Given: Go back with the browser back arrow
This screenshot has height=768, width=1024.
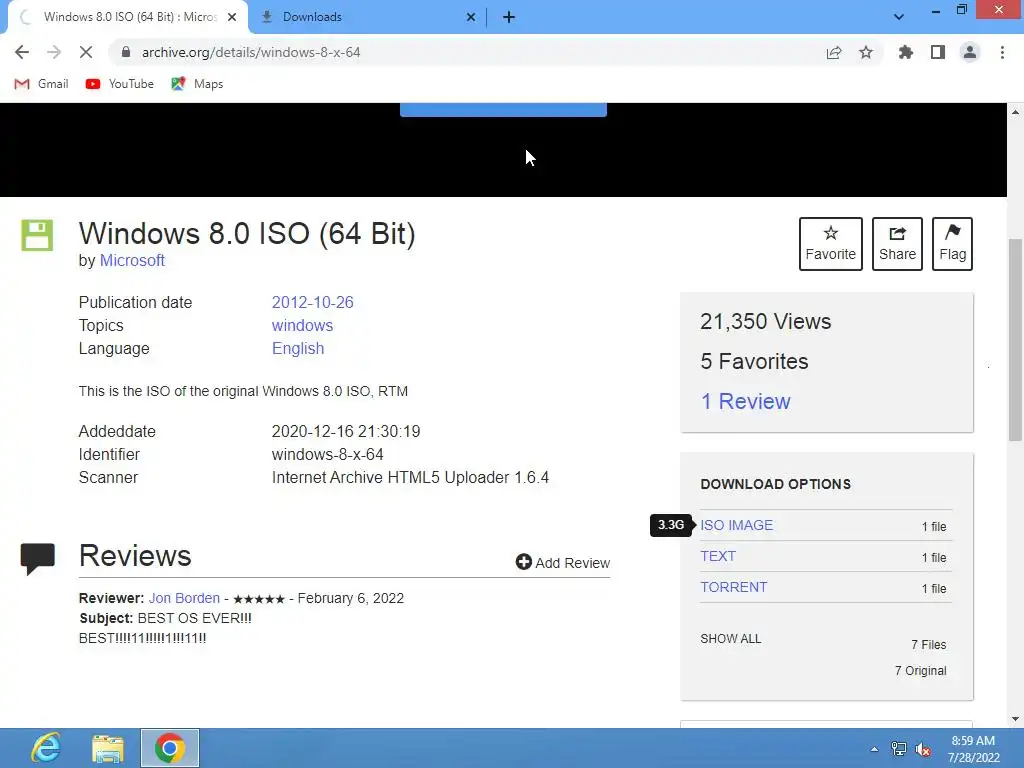Looking at the screenshot, I should pos(22,52).
